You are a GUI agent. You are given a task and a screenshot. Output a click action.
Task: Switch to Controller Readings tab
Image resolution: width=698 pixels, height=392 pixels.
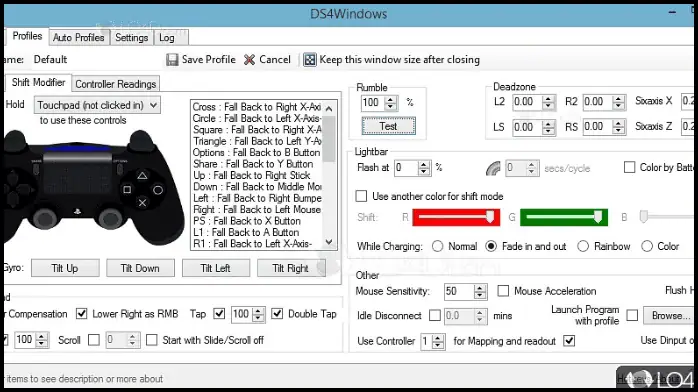click(116, 84)
